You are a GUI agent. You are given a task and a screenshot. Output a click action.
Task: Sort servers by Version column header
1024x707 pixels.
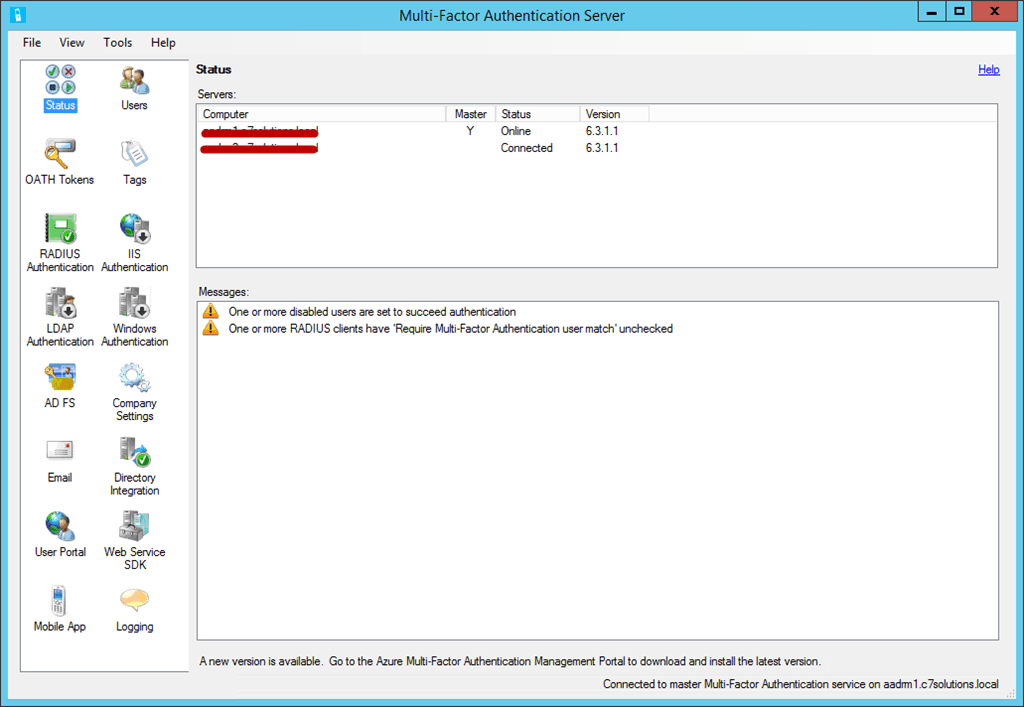coord(615,114)
